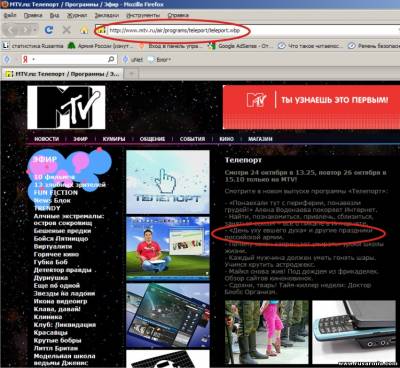Open Икона видеоигр program link

click(x=60, y=301)
